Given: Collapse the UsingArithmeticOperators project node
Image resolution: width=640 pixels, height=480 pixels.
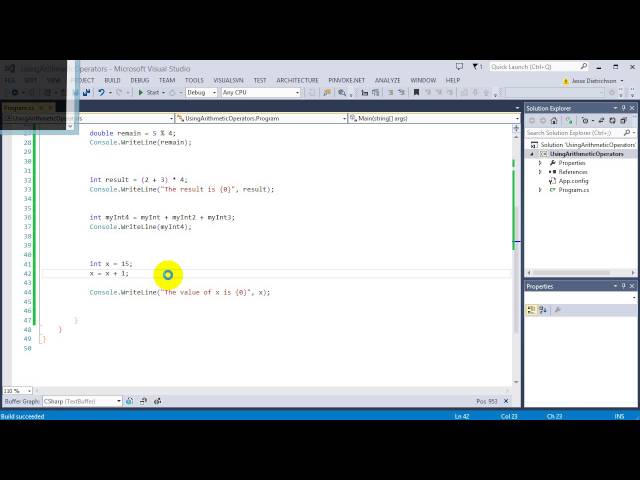Looking at the screenshot, I should tap(532, 154).
